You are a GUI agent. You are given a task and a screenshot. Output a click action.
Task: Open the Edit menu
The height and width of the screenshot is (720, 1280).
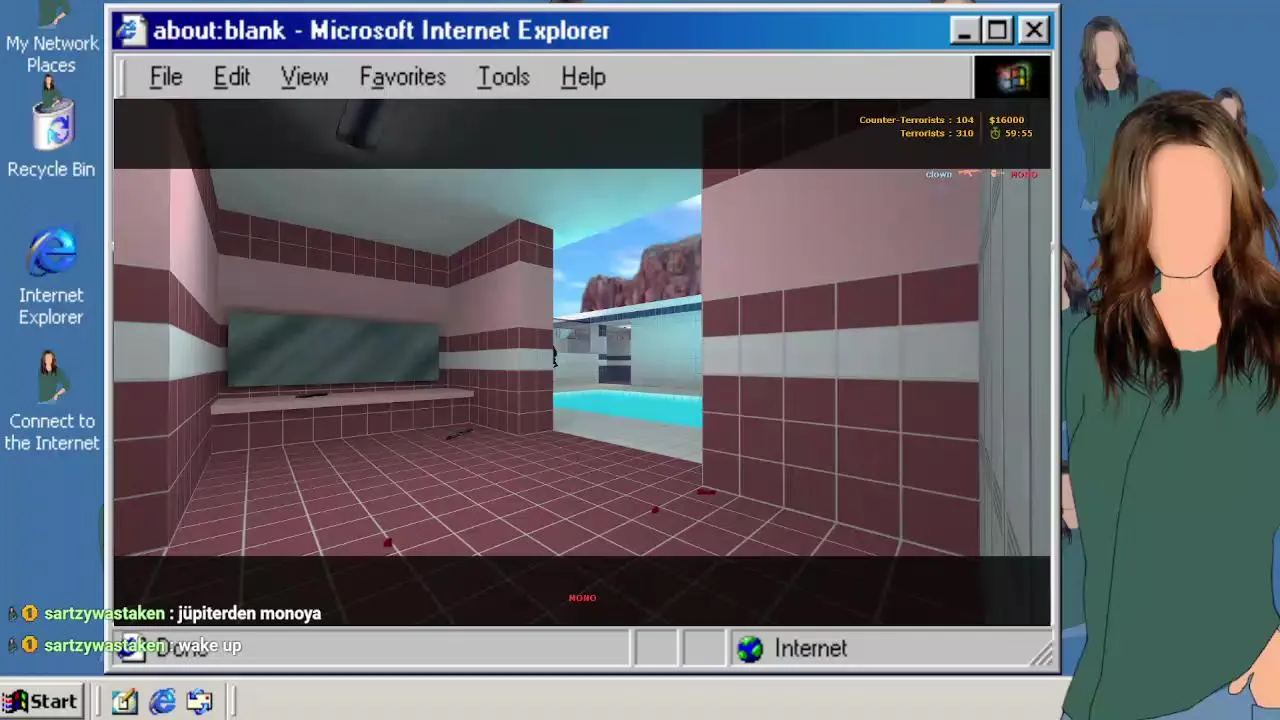click(231, 77)
